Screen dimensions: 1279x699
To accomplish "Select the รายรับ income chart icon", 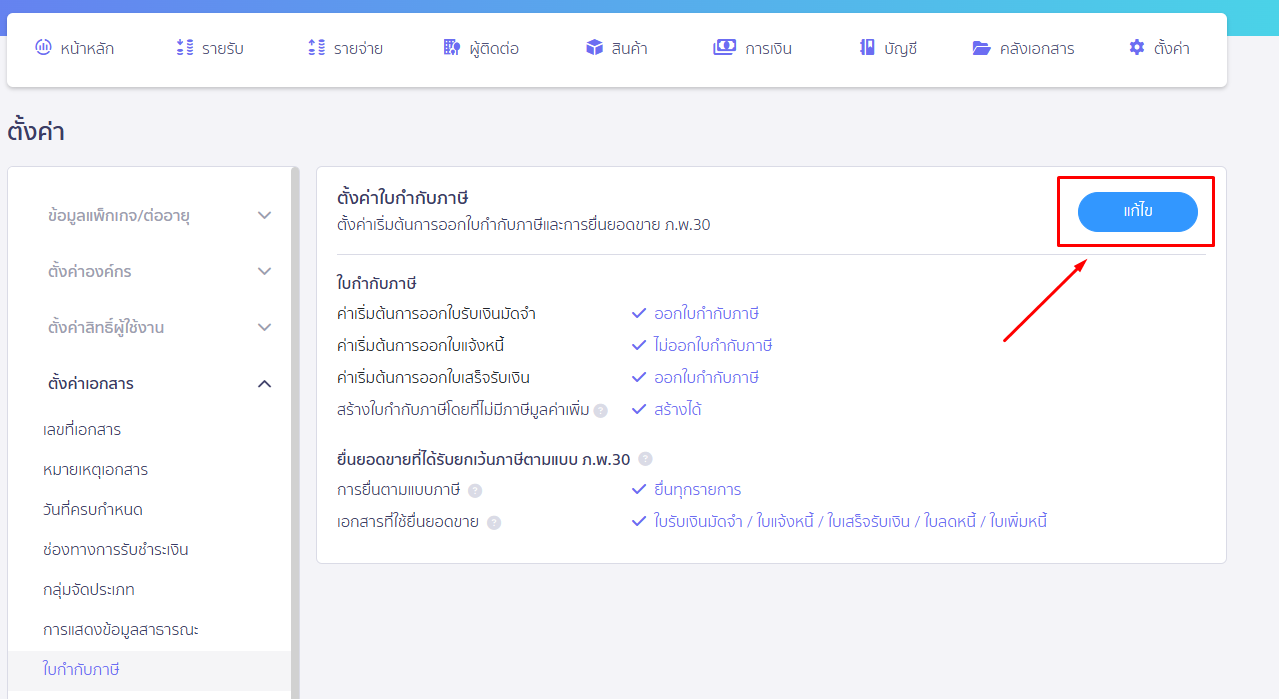I will 183,48.
